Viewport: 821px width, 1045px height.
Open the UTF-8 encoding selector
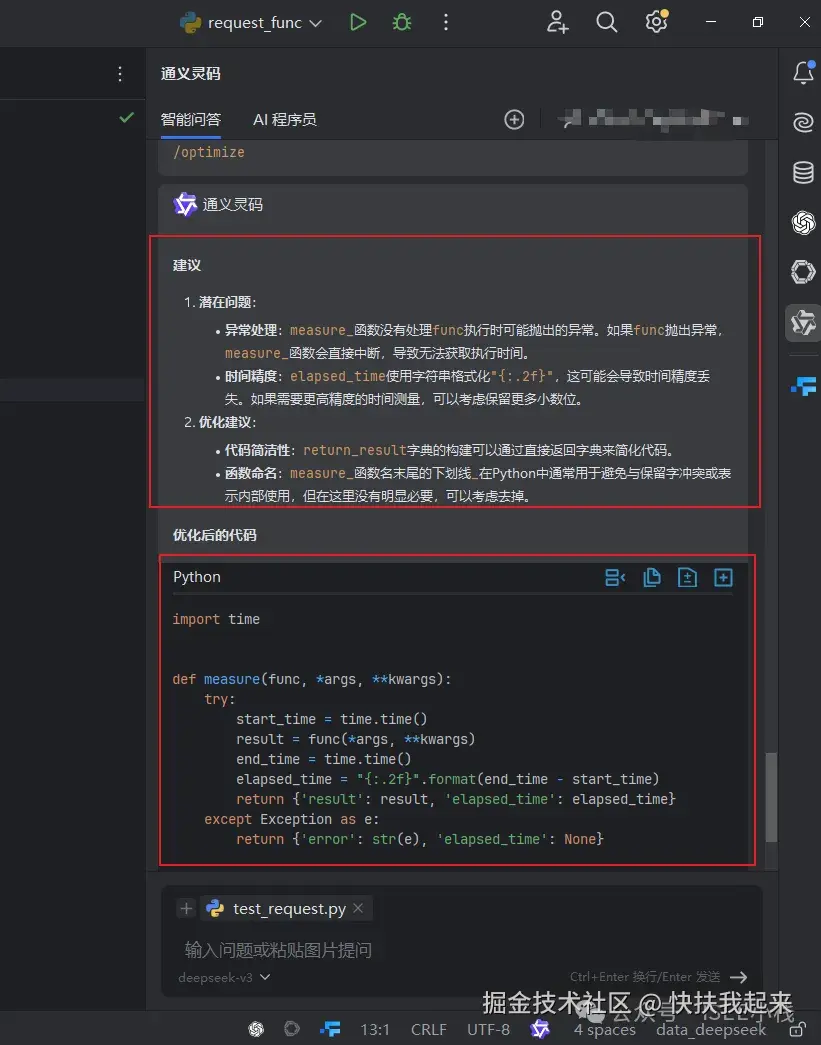coord(488,1030)
